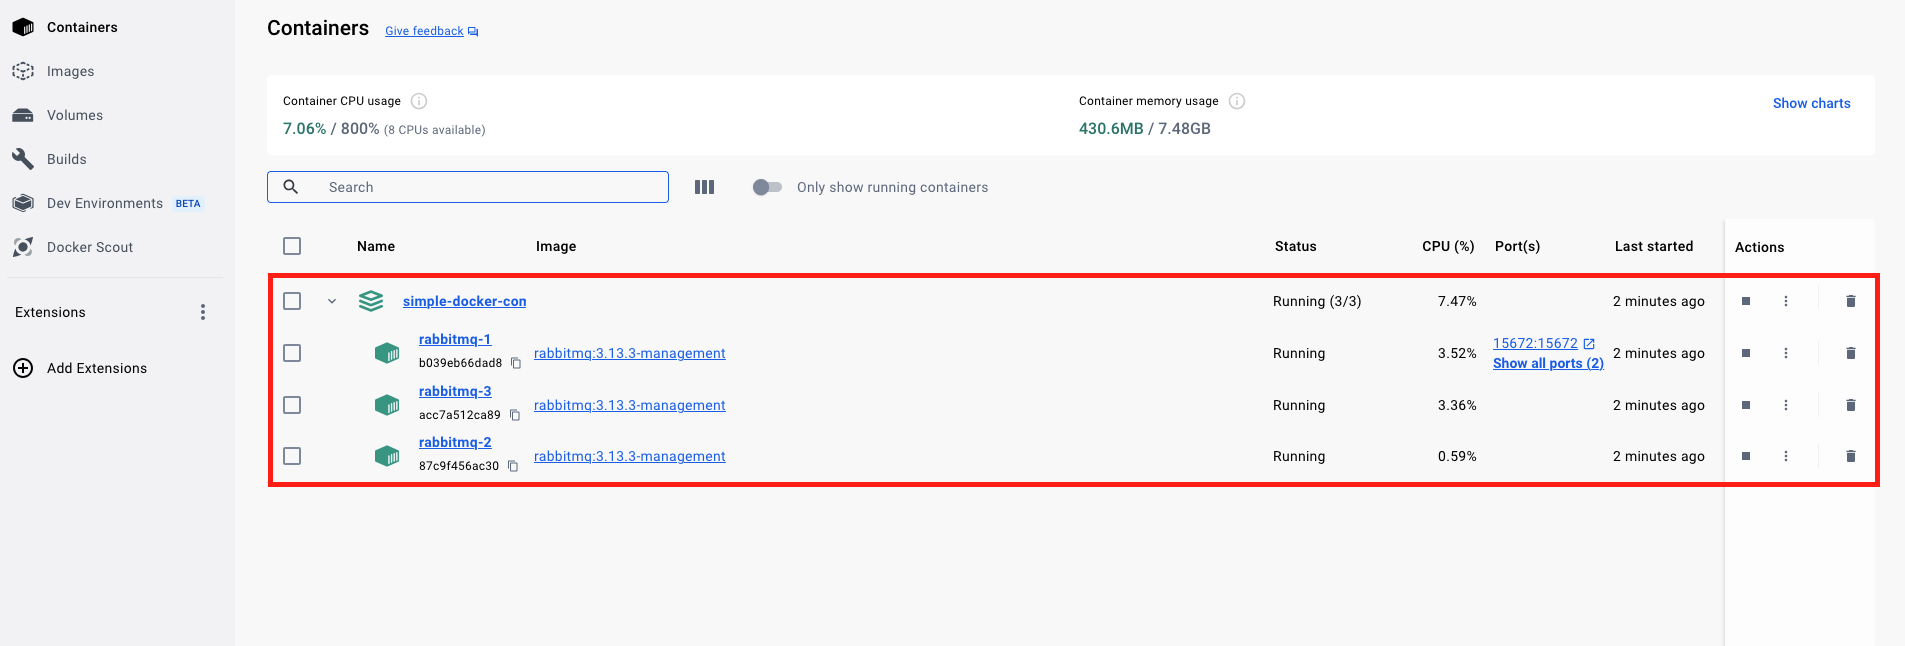Viewport: 1905px width, 646px height.
Task: Delete the rabbitmq-3 container
Action: point(1851,405)
